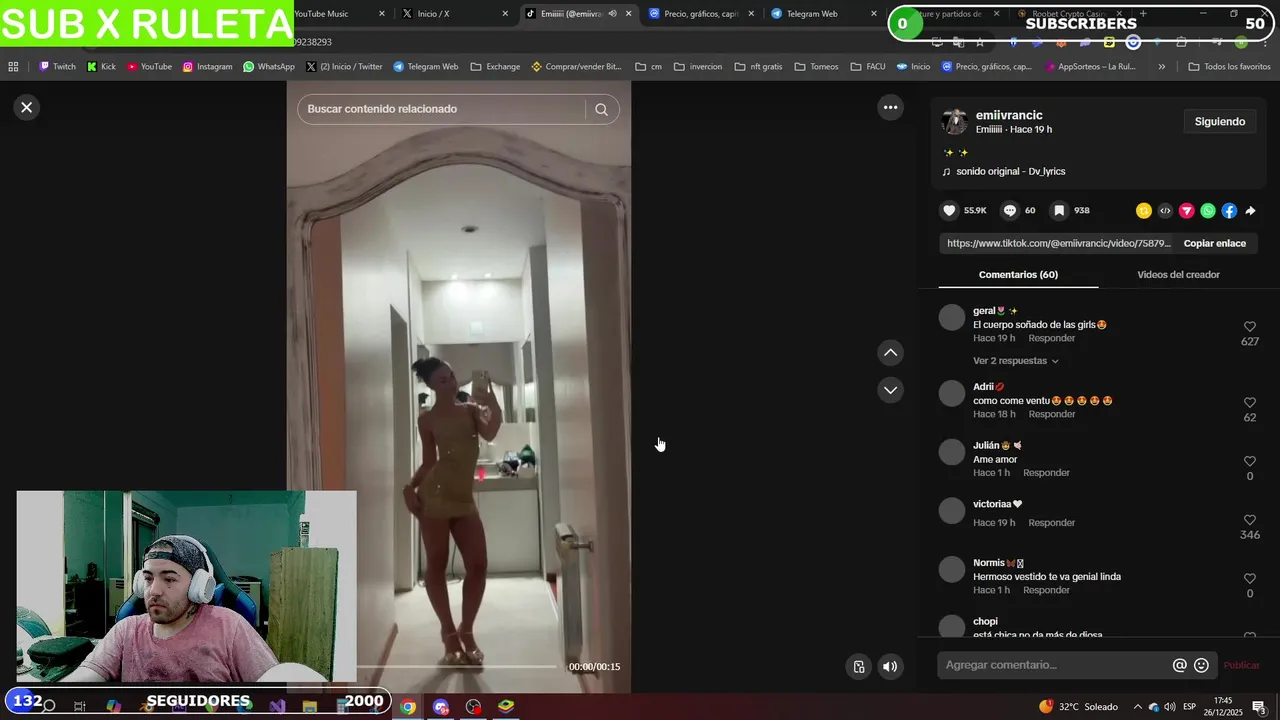Image resolution: width=1280 pixels, height=720 pixels.
Task: Open the YouTube bookmark
Action: pos(149,67)
